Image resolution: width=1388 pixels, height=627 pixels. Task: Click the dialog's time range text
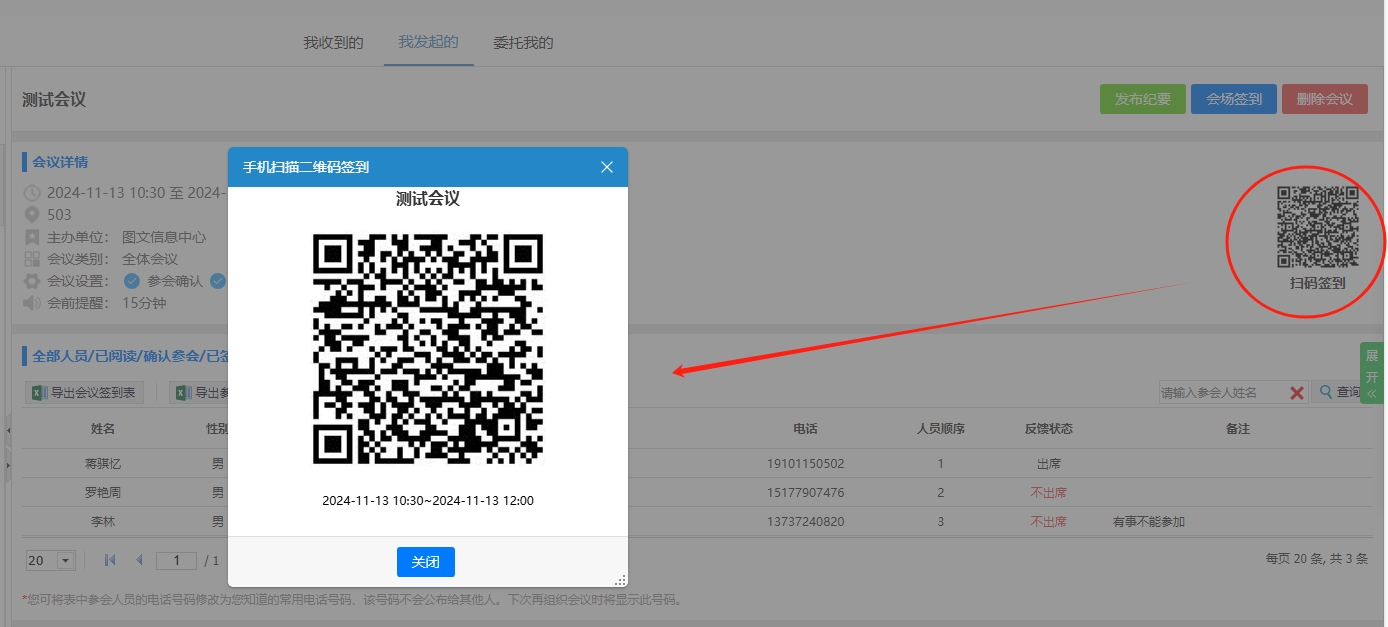tap(428, 500)
